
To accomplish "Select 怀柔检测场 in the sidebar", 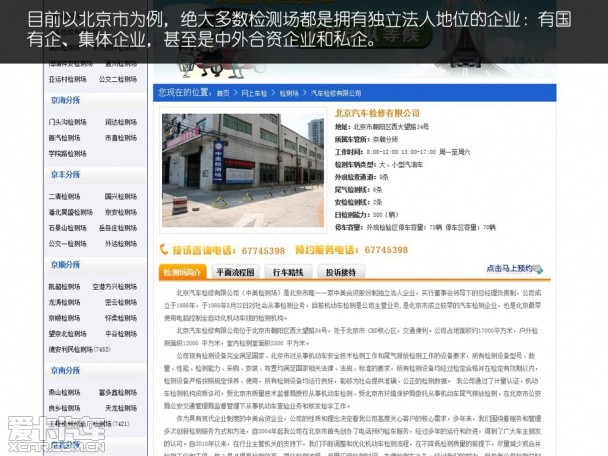I will pyautogui.click(x=121, y=318).
